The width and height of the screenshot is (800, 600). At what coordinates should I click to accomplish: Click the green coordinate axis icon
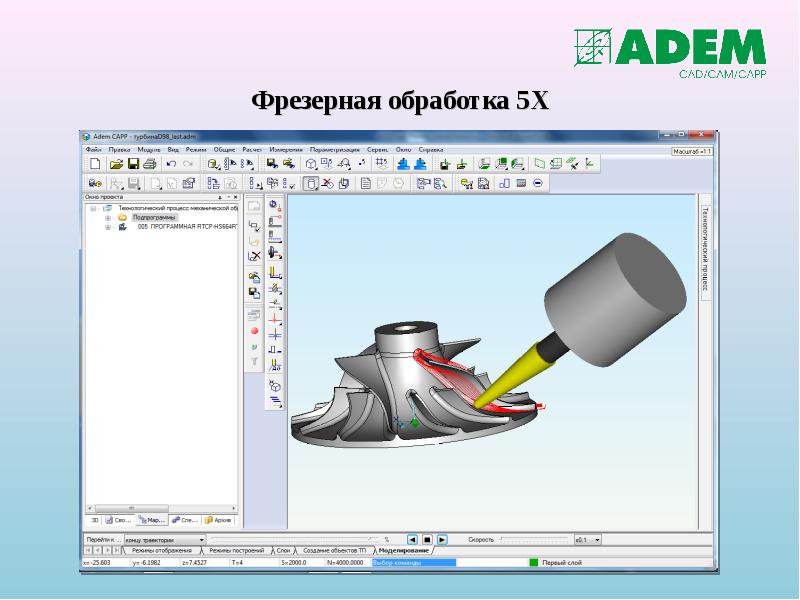pos(589,163)
